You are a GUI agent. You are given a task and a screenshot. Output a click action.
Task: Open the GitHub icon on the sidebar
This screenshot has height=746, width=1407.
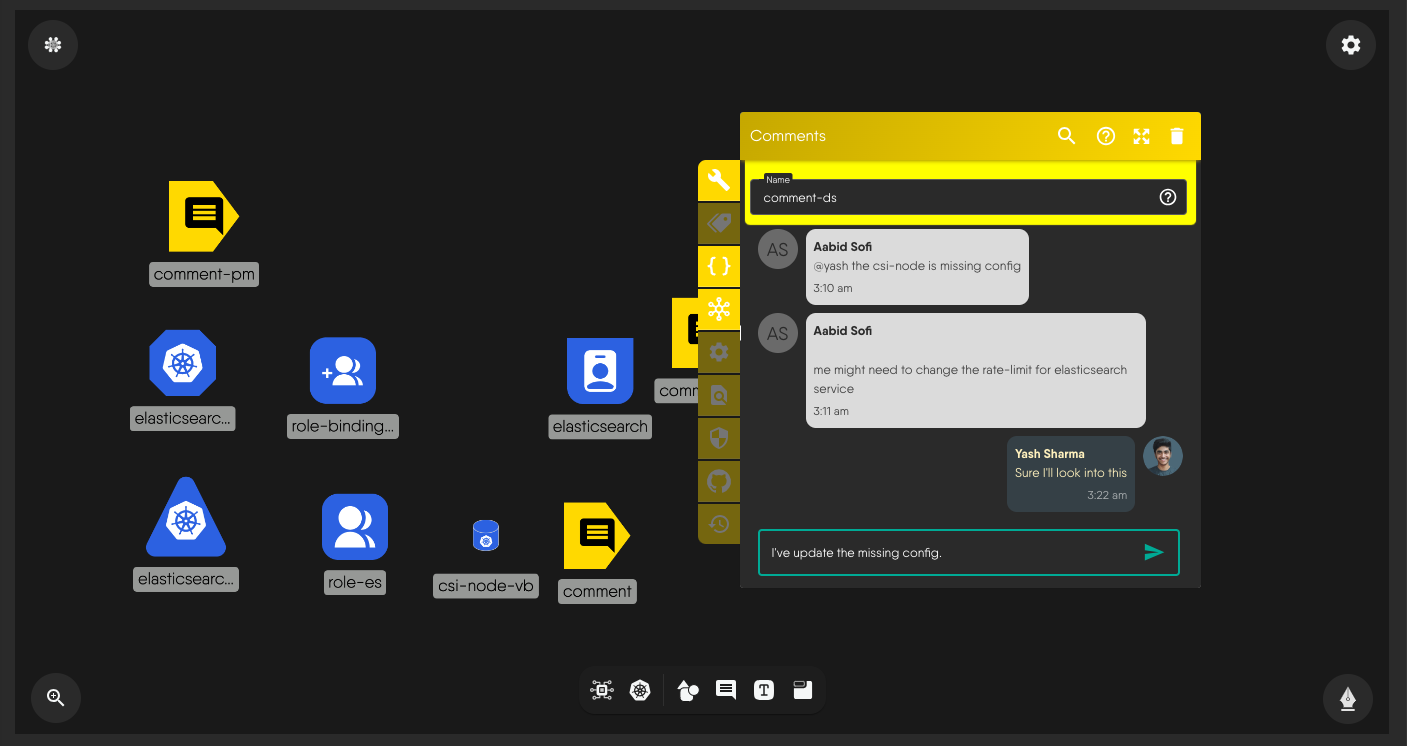point(719,481)
